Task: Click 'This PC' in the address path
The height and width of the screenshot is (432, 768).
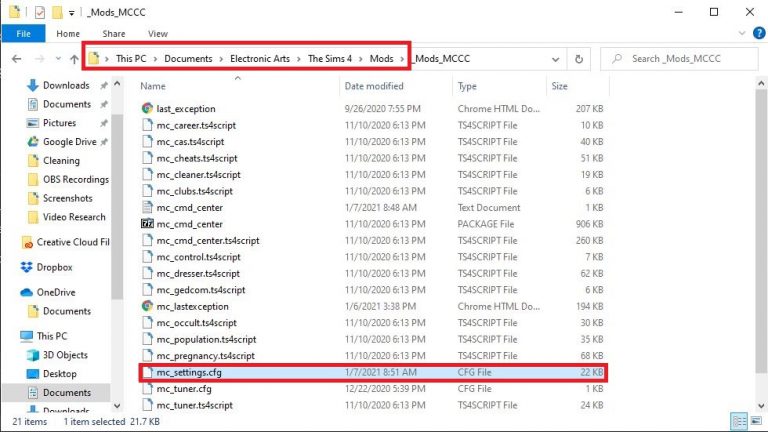Action: (131, 58)
